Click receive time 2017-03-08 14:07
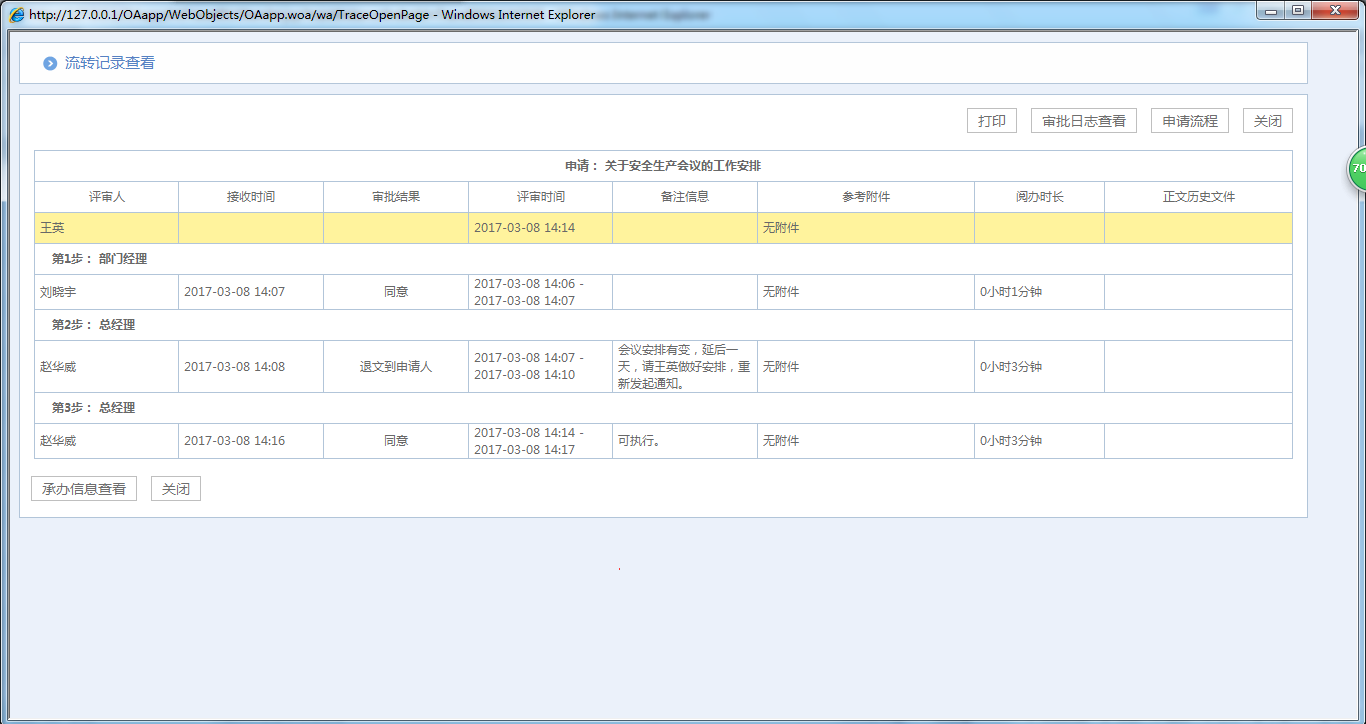 (234, 292)
